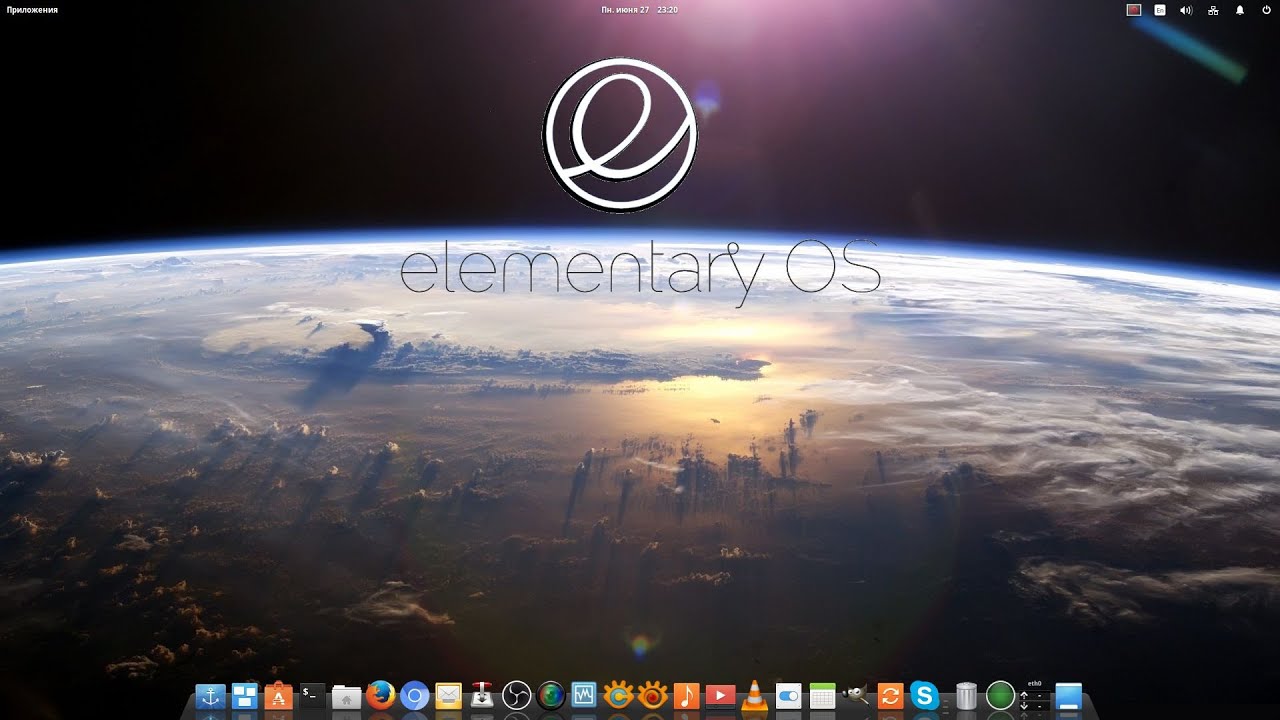Viewport: 1280px width, 720px height.
Task: Launch GIMP from the dock
Action: pos(856,696)
